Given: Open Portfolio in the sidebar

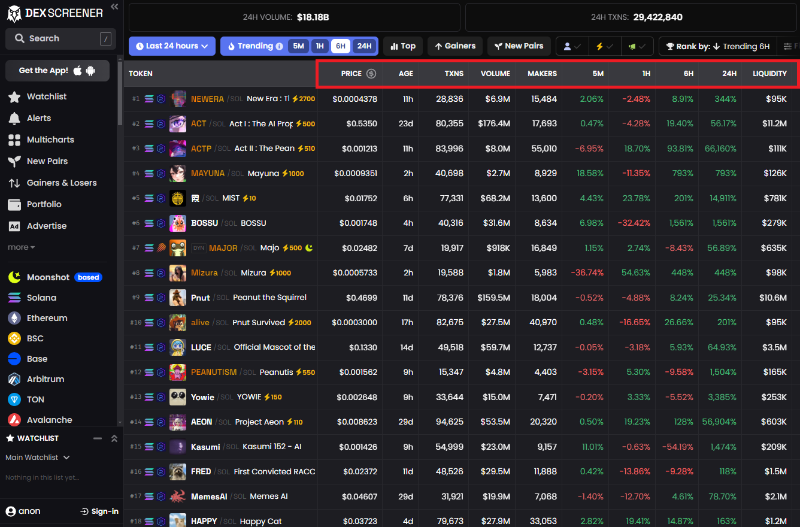Looking at the screenshot, I should tap(35, 204).
